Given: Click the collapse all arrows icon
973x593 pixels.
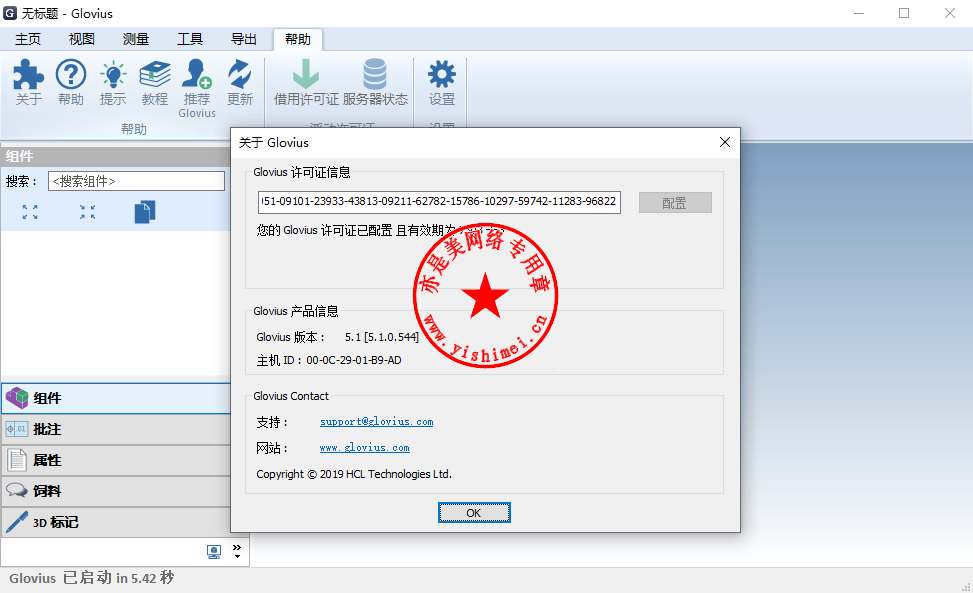Looking at the screenshot, I should (87, 212).
